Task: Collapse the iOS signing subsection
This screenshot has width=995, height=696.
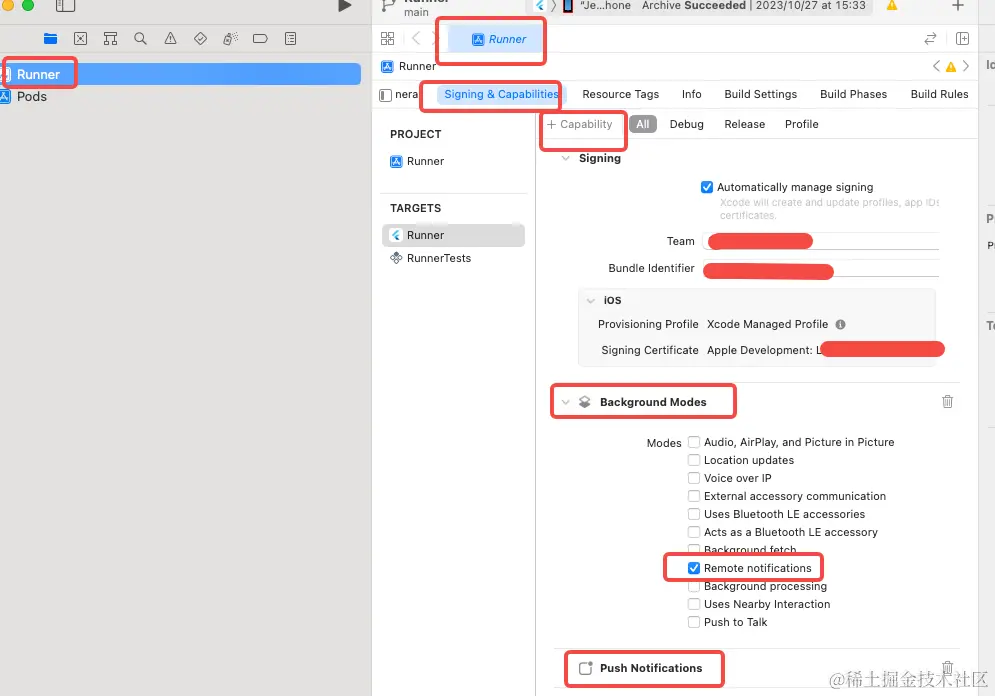Action: tap(591, 301)
